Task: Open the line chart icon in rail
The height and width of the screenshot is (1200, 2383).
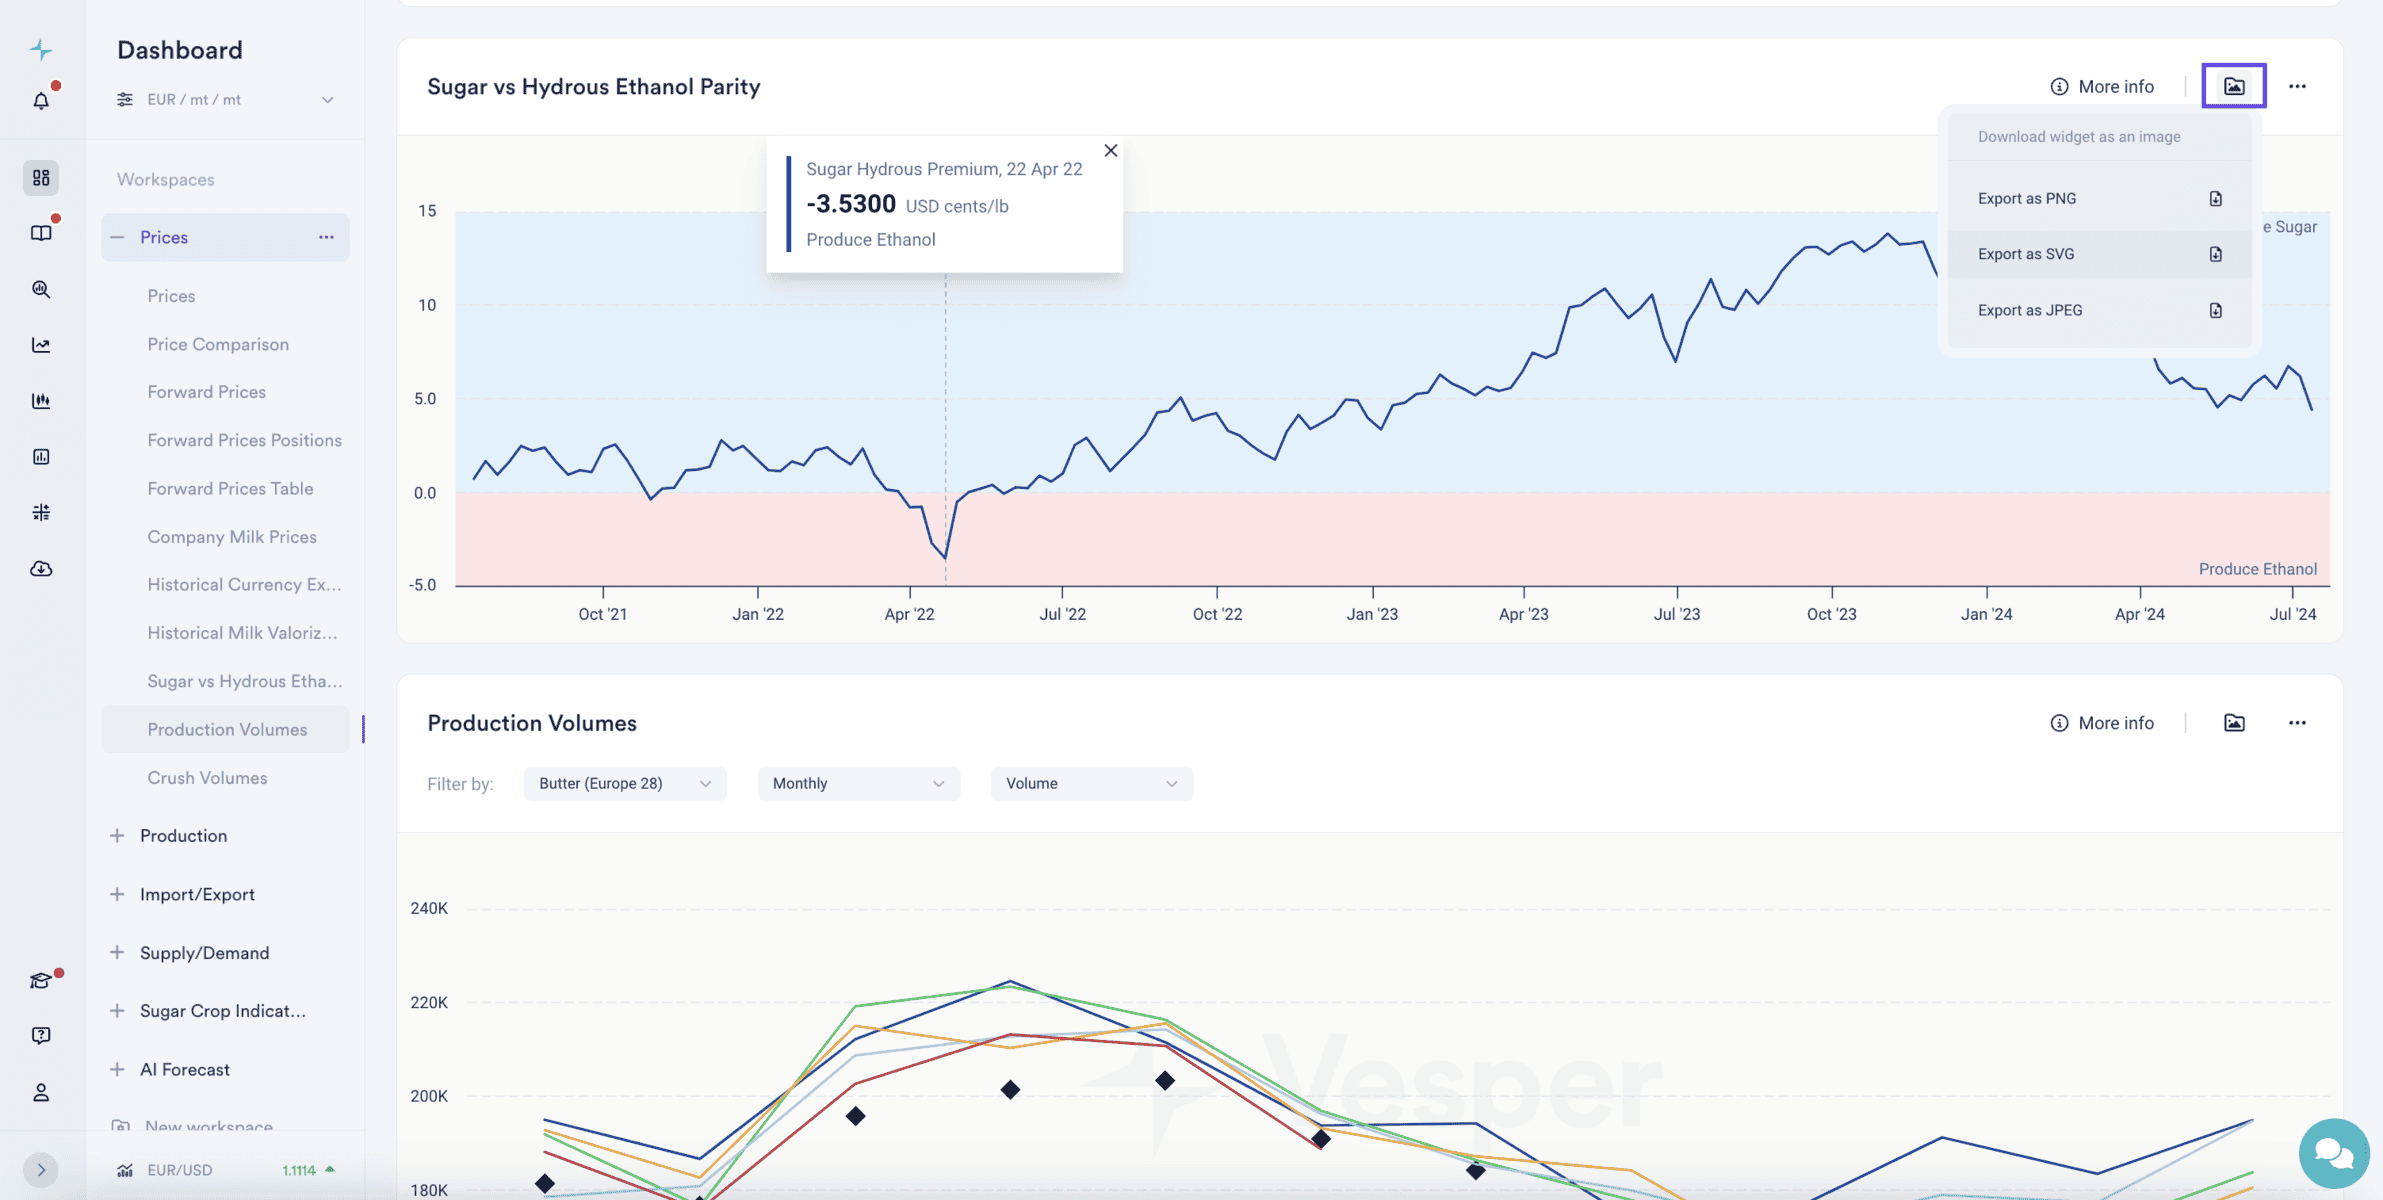Action: click(x=41, y=345)
